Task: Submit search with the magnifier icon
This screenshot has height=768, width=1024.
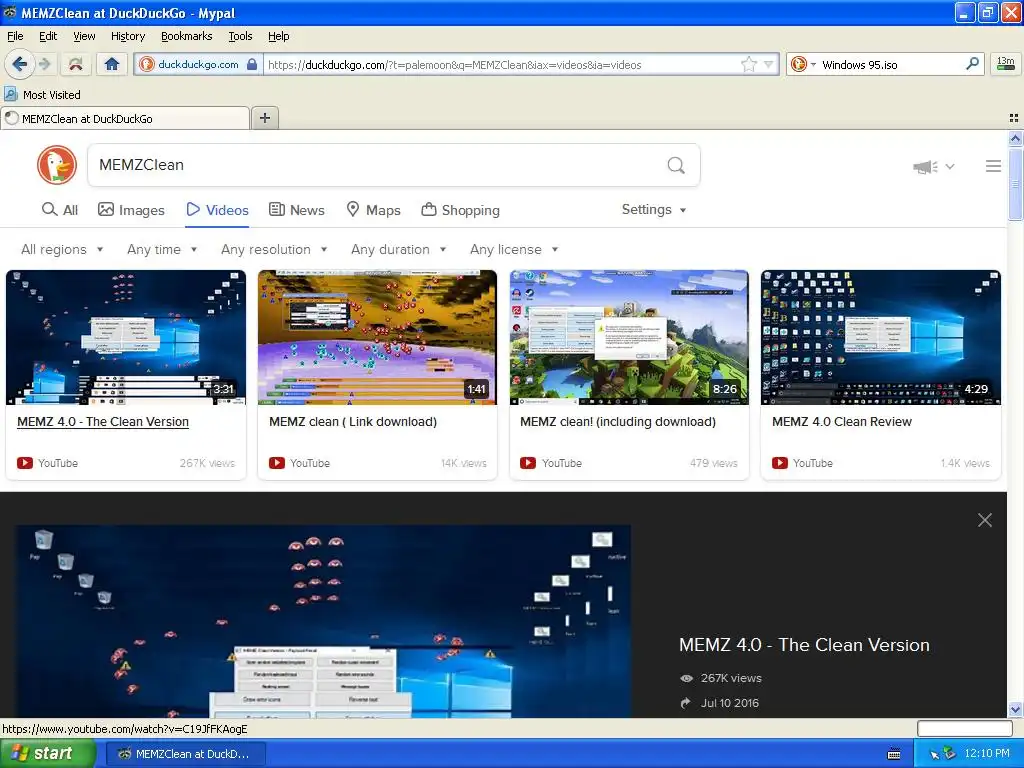Action: [676, 165]
